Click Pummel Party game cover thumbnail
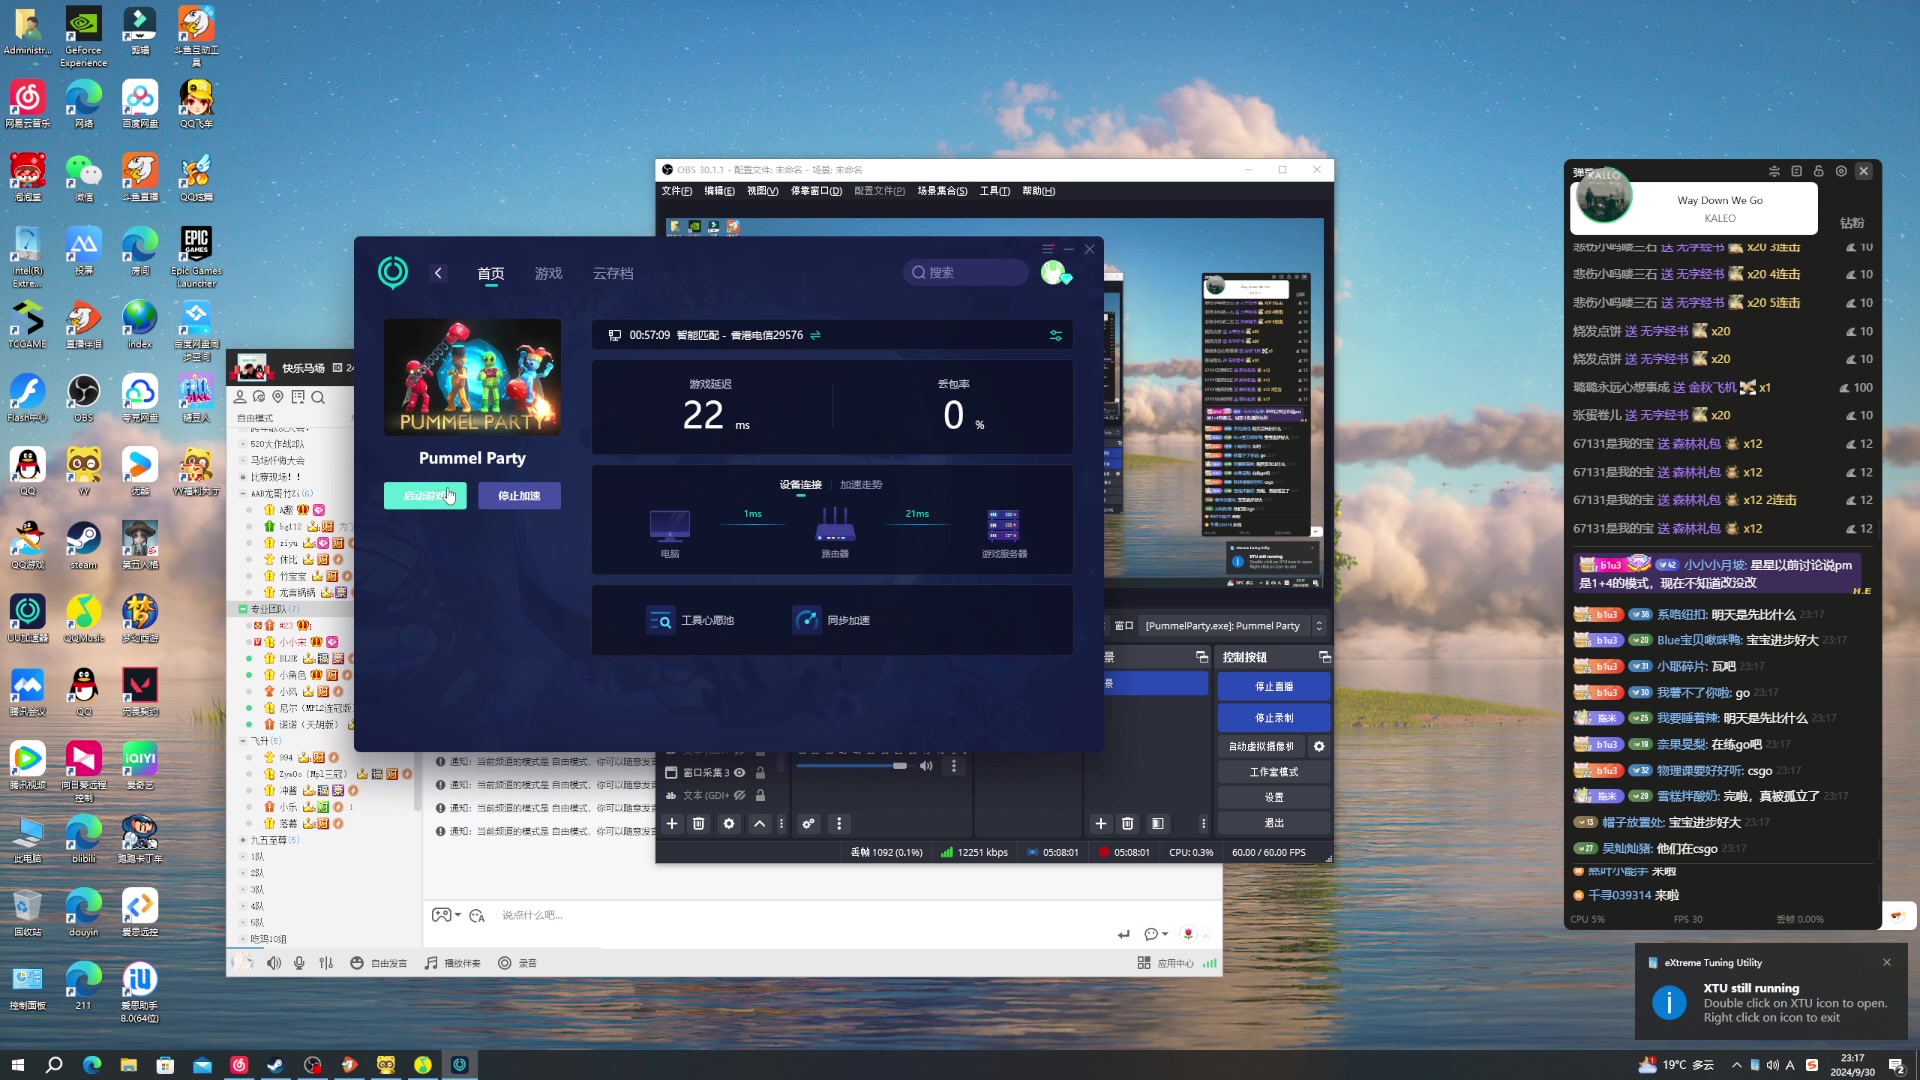 pos(472,377)
